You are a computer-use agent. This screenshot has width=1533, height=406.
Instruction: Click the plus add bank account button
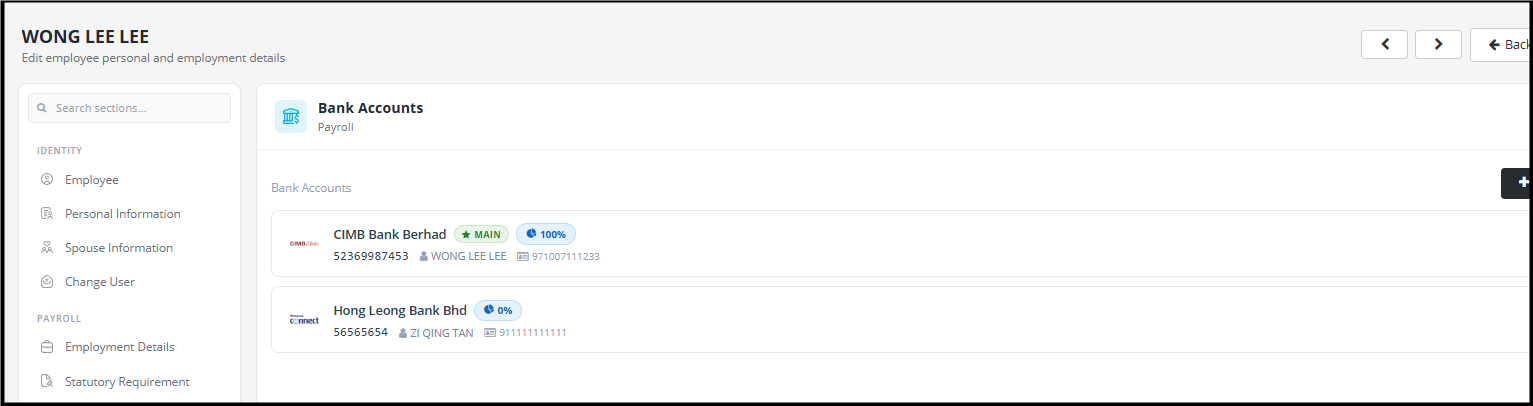(x=1517, y=183)
